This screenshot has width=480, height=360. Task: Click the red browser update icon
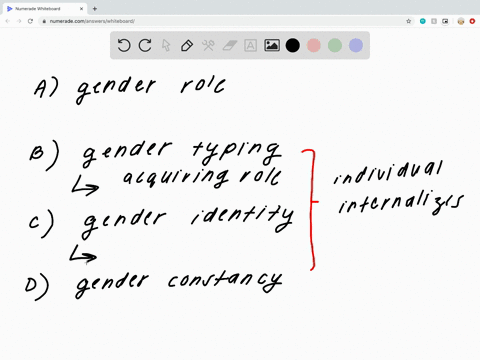(x=472, y=21)
